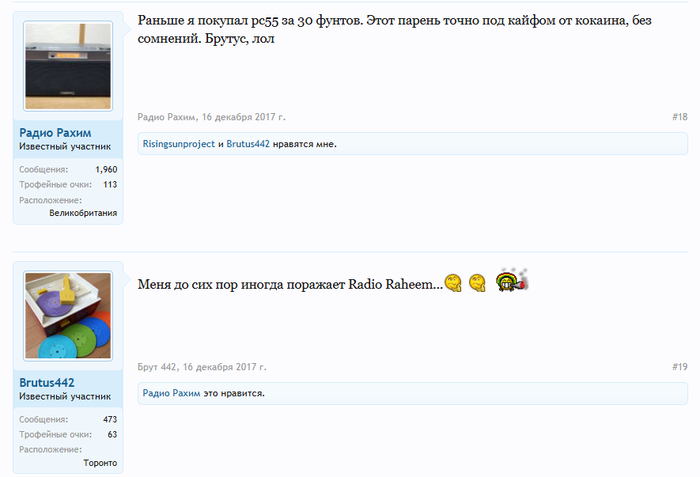Click the second thinking emoji in post #19
This screenshot has width=700, height=477.
[478, 284]
